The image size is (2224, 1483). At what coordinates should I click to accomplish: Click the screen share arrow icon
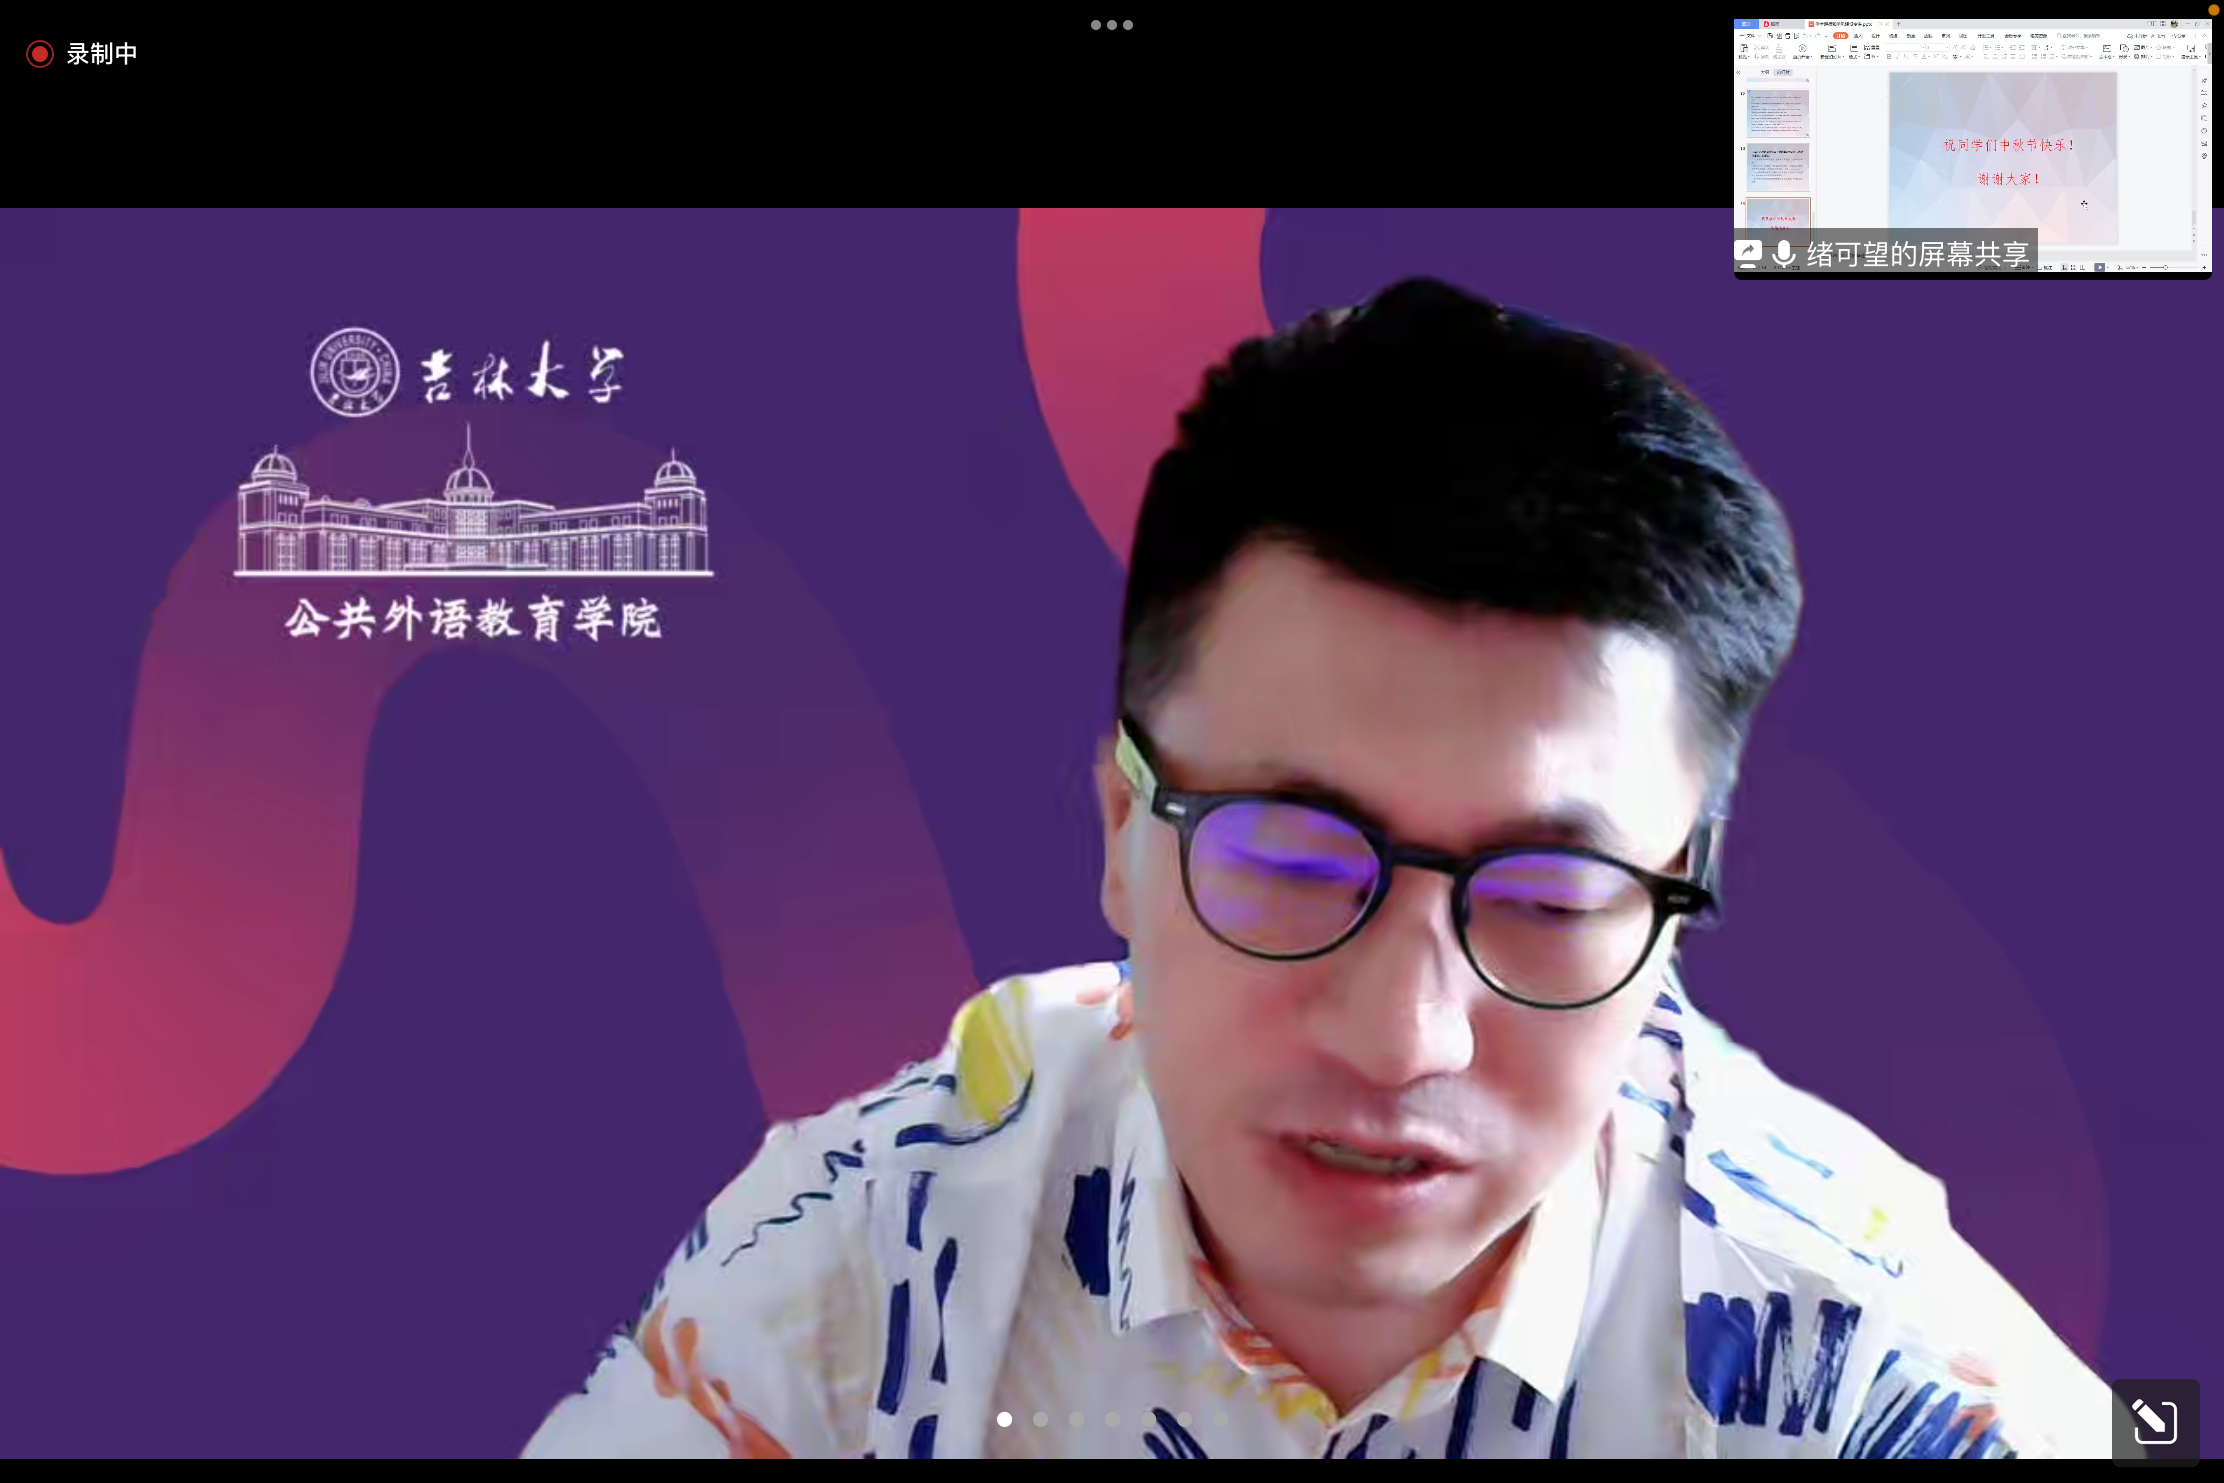[1748, 253]
